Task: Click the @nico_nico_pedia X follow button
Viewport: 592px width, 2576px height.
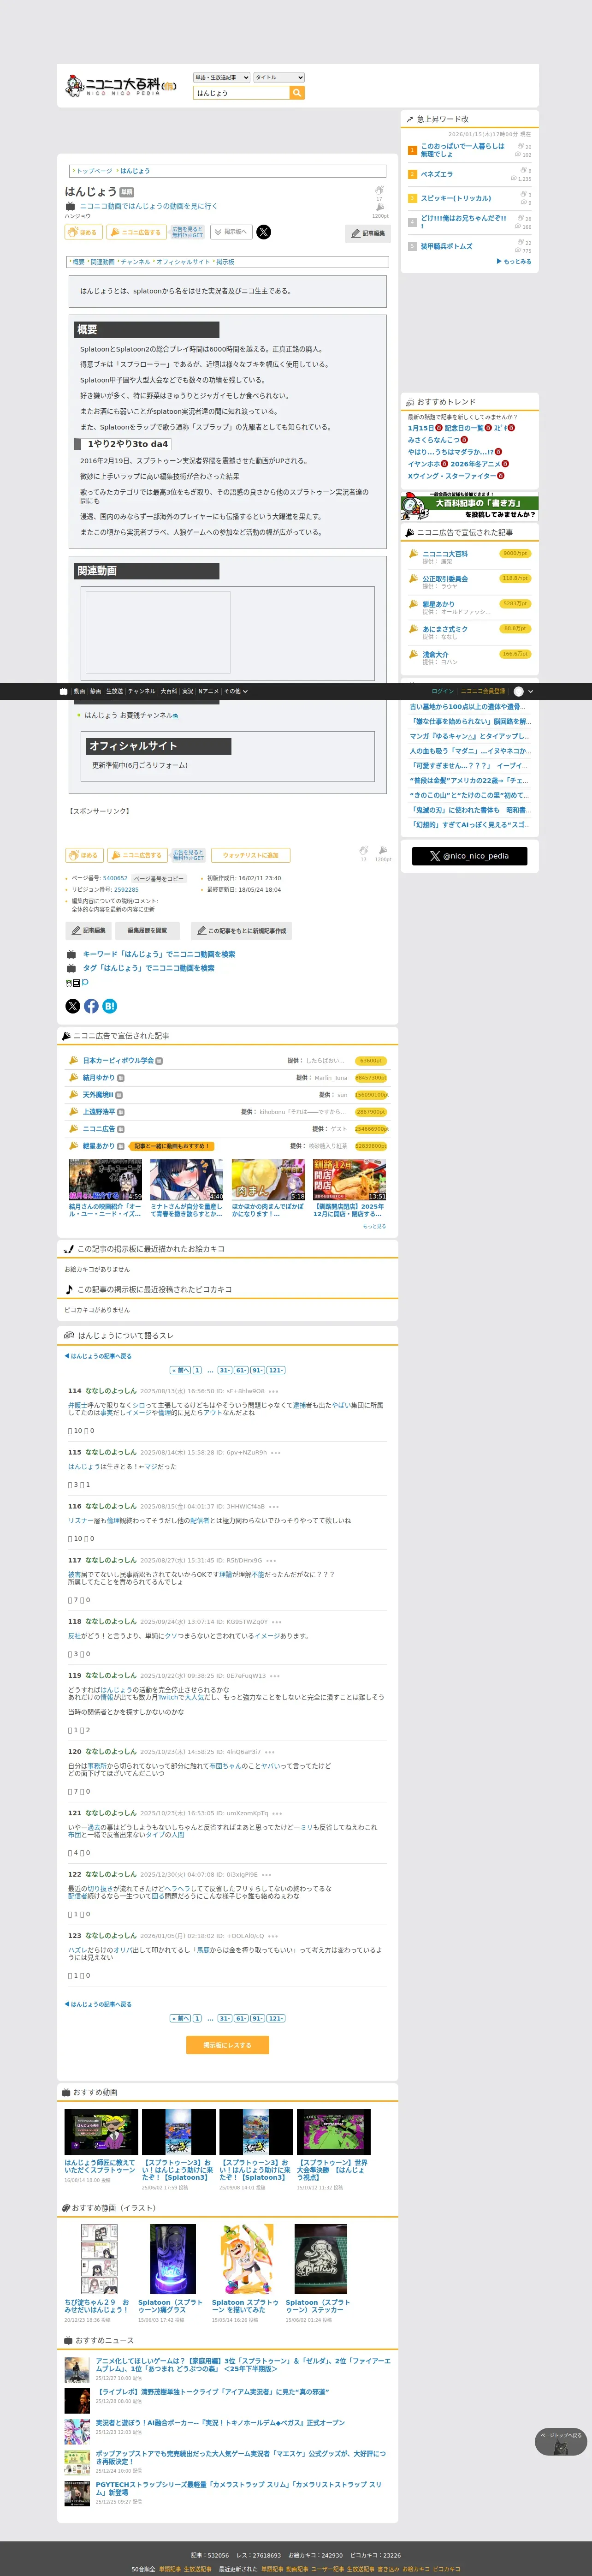Action: [469, 856]
